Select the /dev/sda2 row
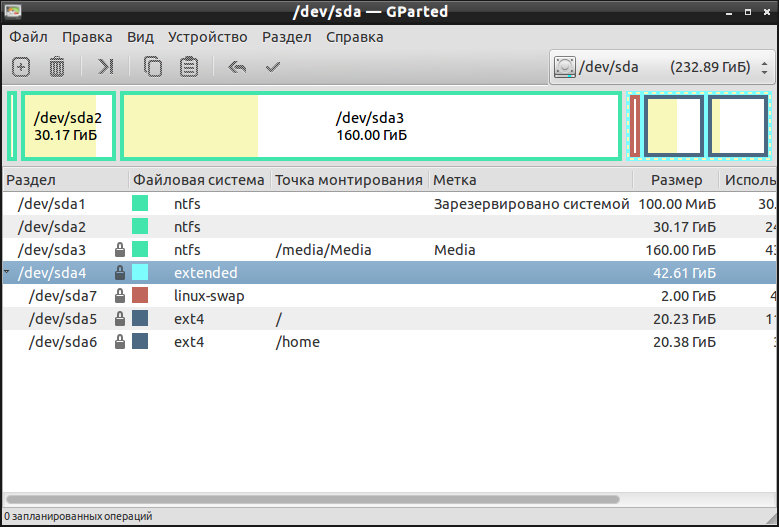Image resolution: width=779 pixels, height=527 pixels. [x=390, y=226]
